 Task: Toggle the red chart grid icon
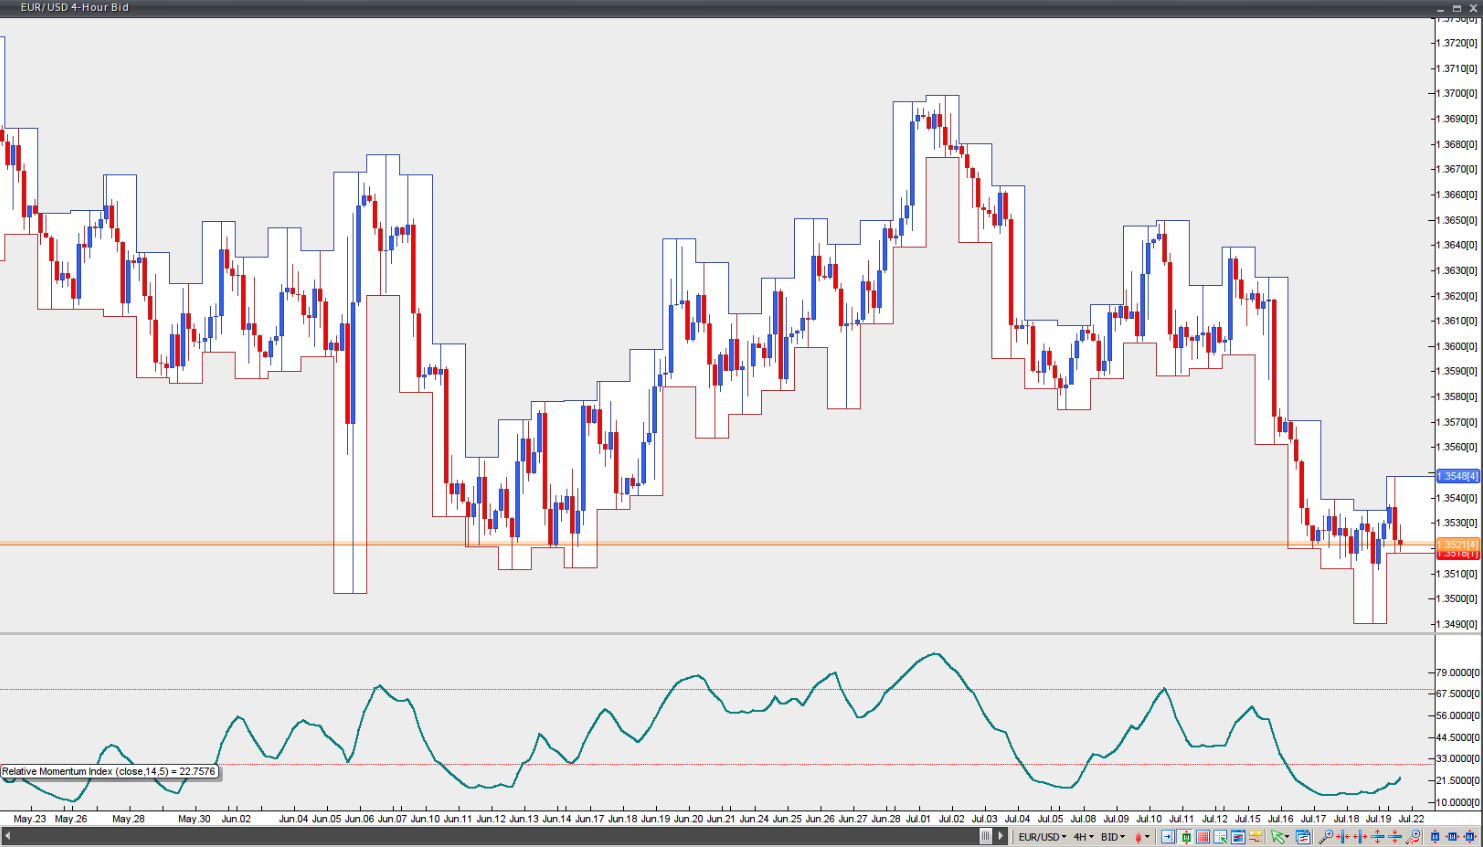[x=1203, y=837]
